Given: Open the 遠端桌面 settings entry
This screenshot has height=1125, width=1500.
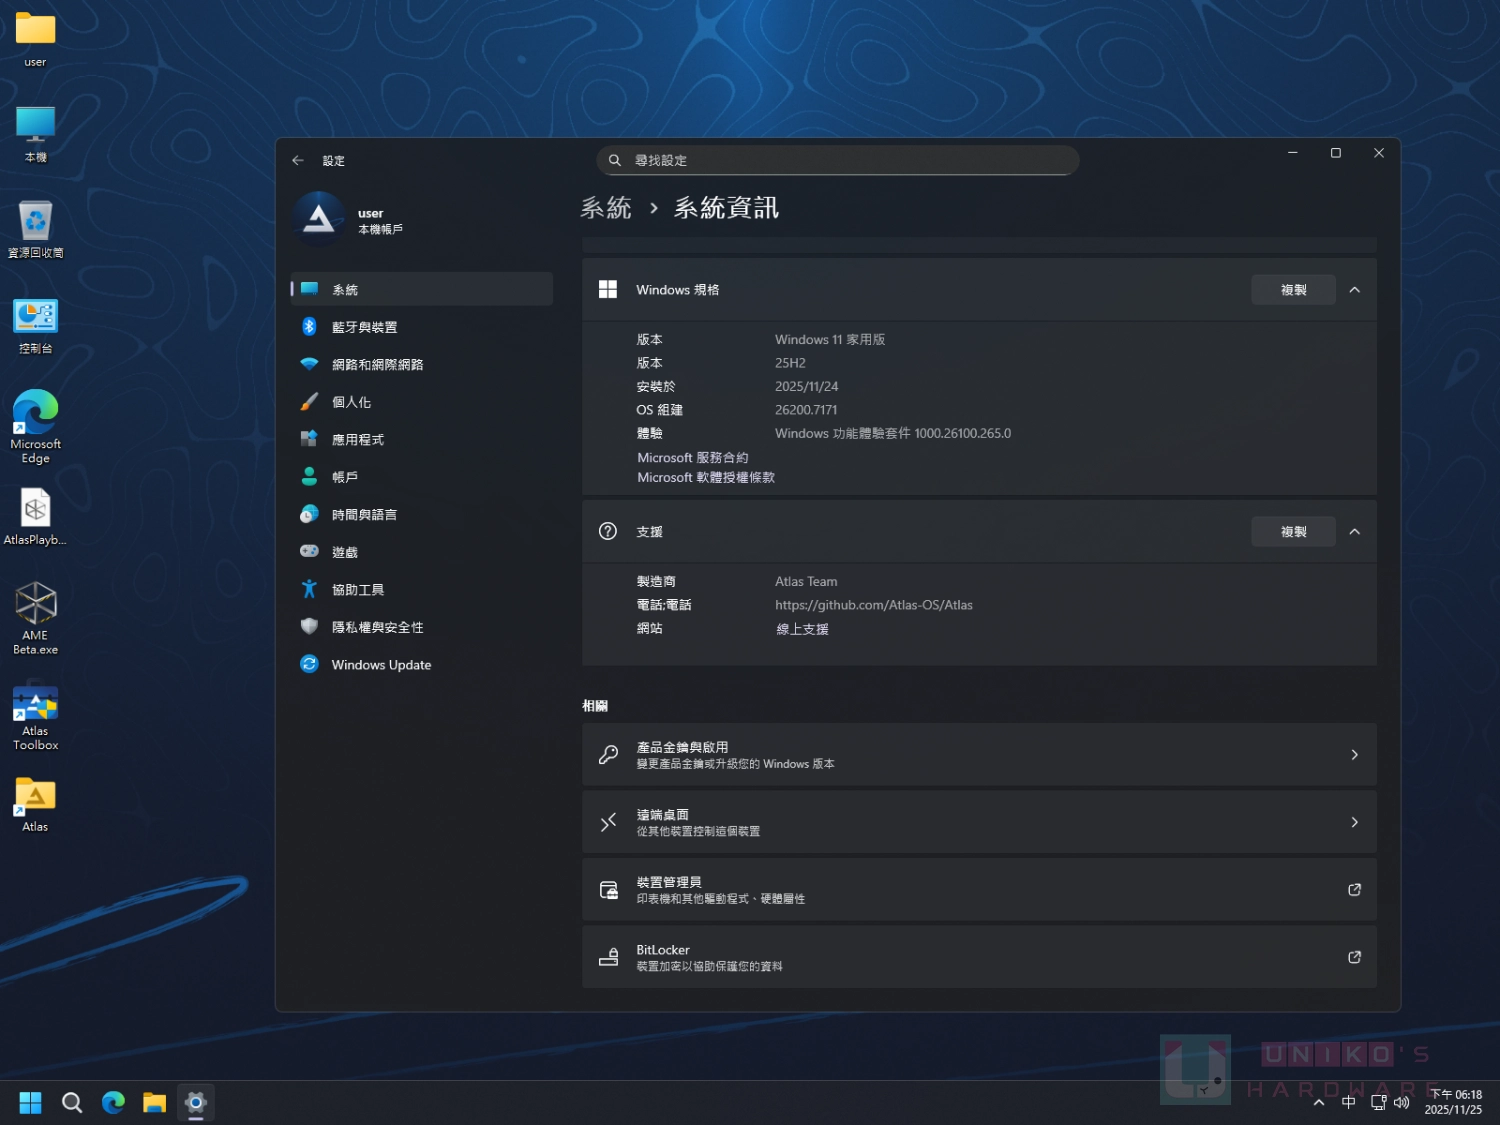Looking at the screenshot, I should [x=978, y=822].
